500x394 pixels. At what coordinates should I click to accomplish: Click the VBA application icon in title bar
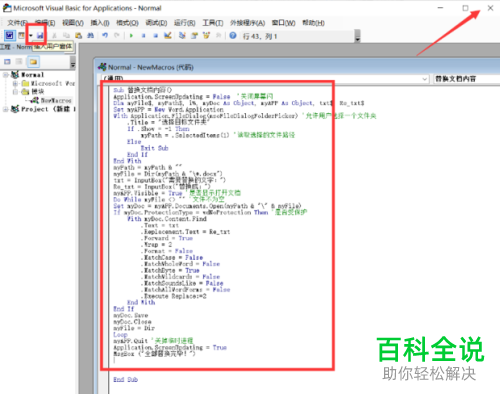pos(7,8)
